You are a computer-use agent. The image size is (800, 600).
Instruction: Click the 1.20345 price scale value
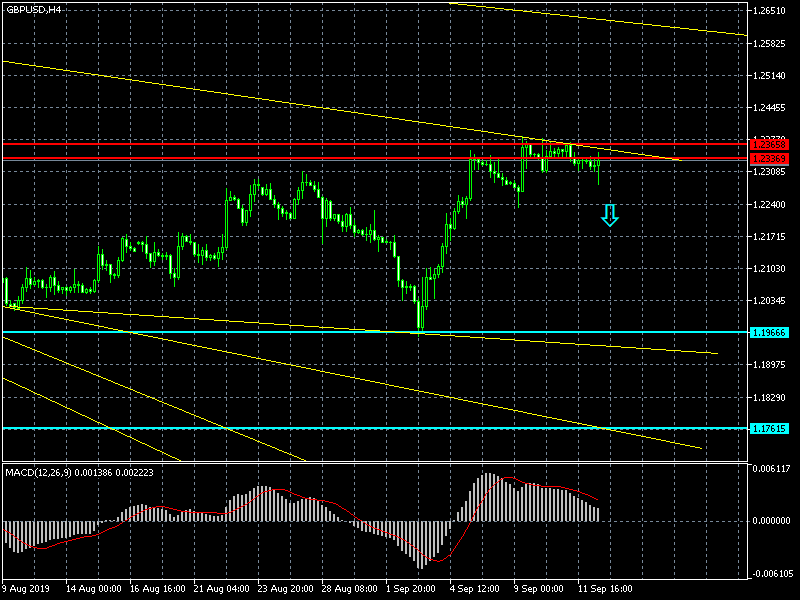[x=769, y=301]
